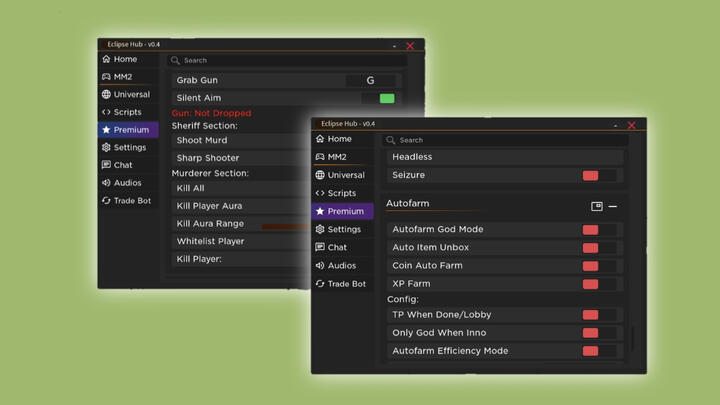The image size is (720, 405).
Task: Click the Scripts code icon in the back window
Action: point(106,113)
